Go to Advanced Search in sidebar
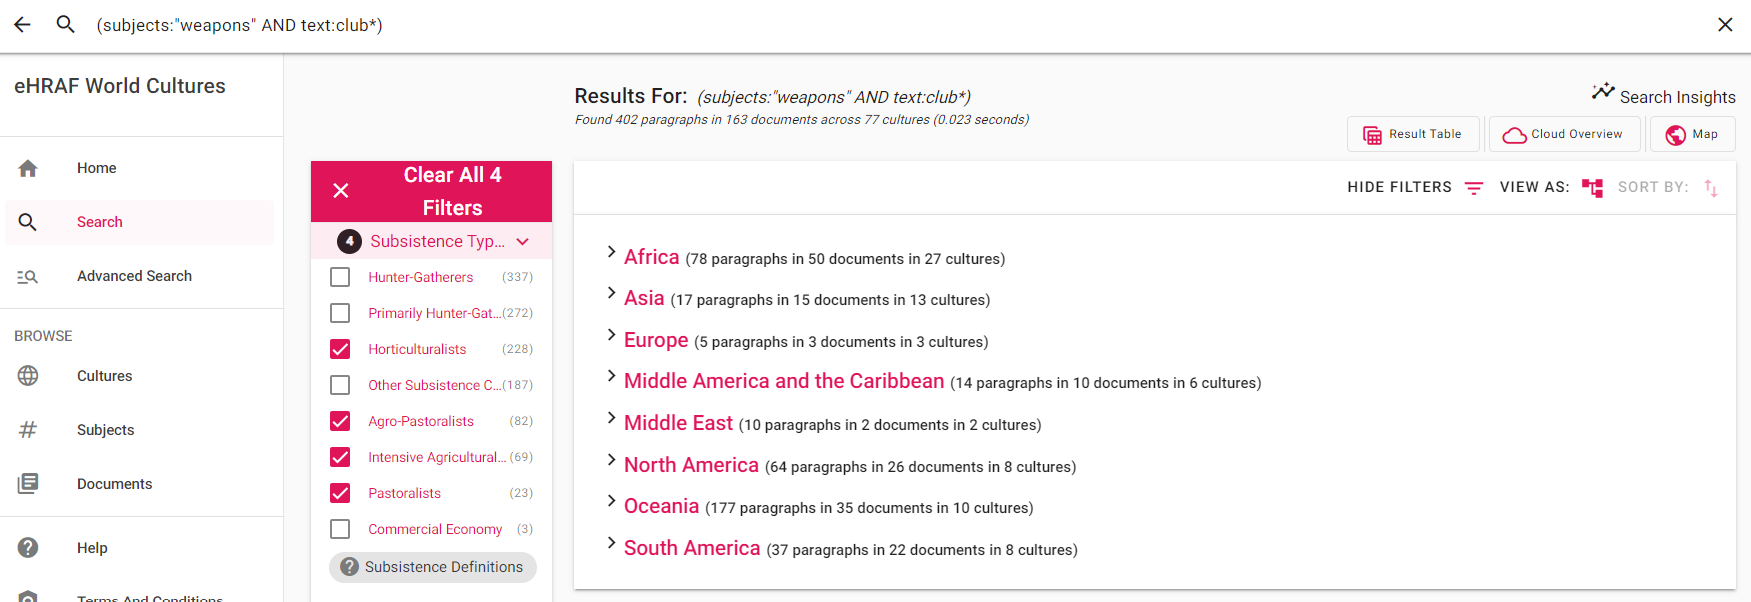Screen dimensions: 1751x602 134,276
